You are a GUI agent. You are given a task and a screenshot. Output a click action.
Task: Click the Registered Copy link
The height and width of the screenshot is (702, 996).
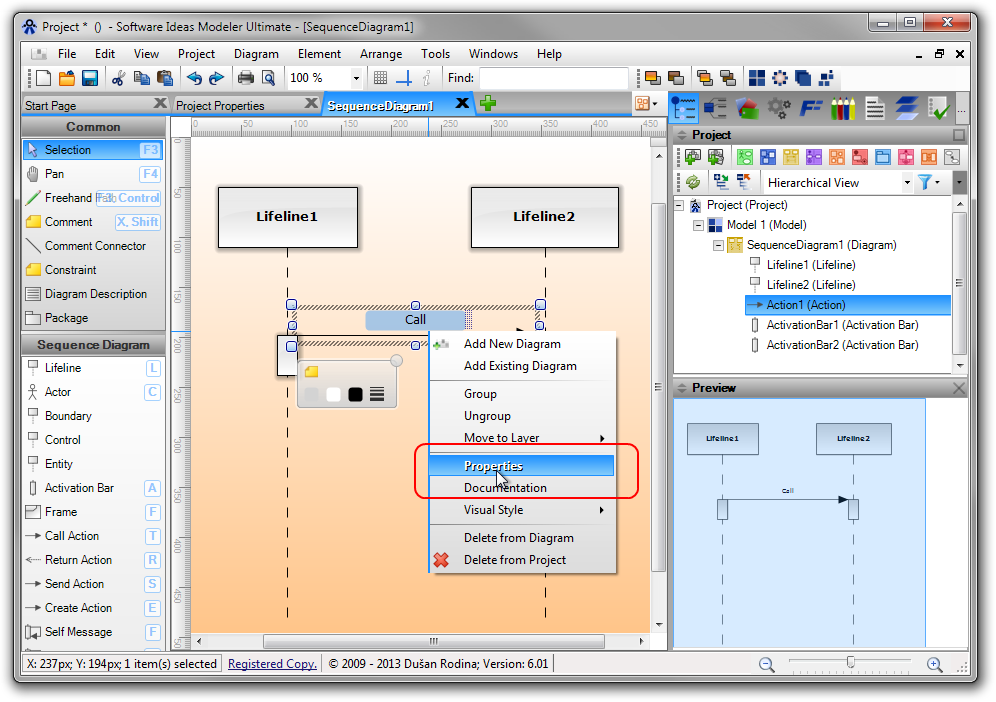click(272, 664)
